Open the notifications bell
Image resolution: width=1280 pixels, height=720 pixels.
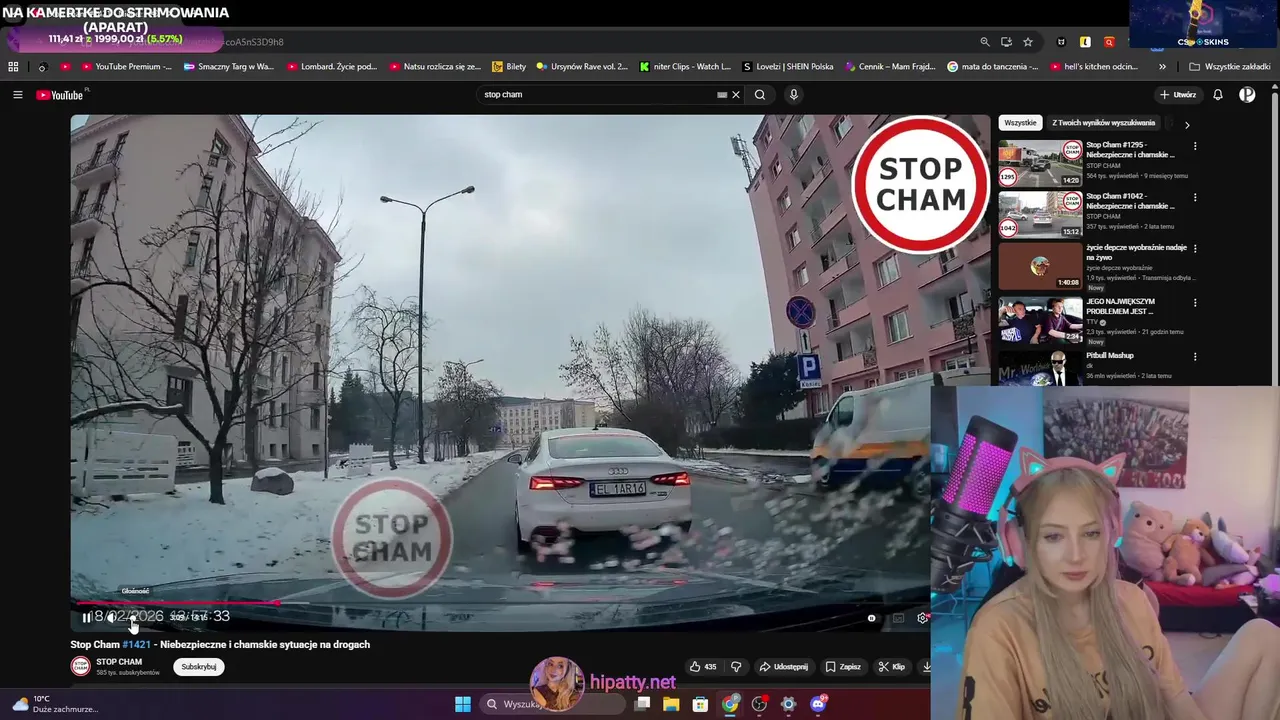[1218, 95]
